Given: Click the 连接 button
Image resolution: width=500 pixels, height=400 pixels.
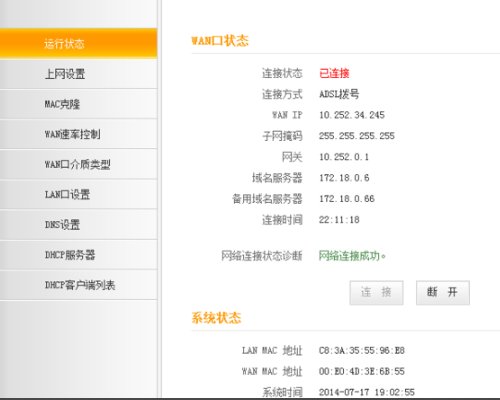Looking at the screenshot, I should [376, 293].
